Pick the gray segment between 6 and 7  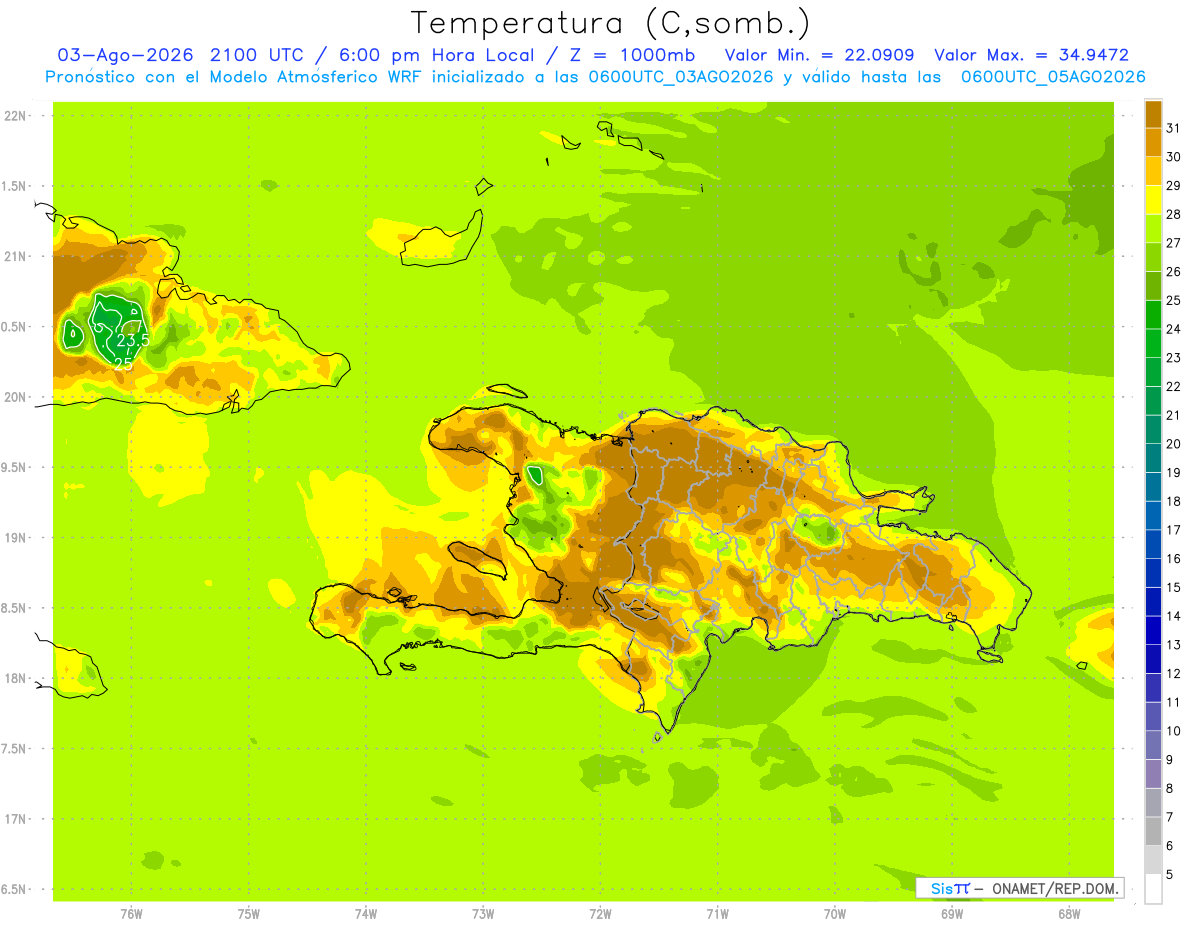pos(1153,831)
